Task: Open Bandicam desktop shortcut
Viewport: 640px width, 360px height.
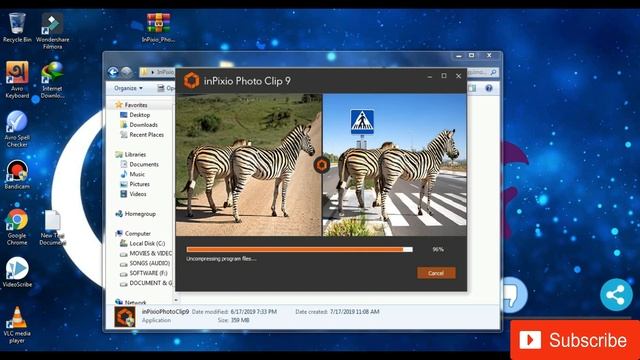Action: click(x=17, y=174)
